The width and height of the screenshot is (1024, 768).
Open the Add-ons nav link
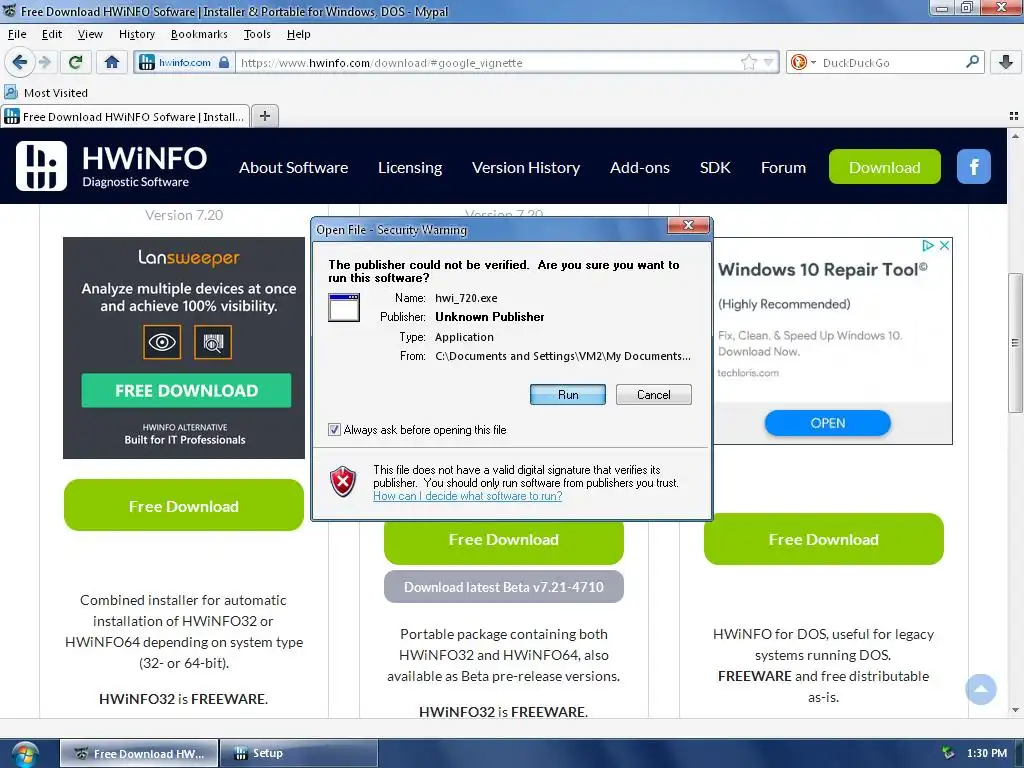click(639, 168)
